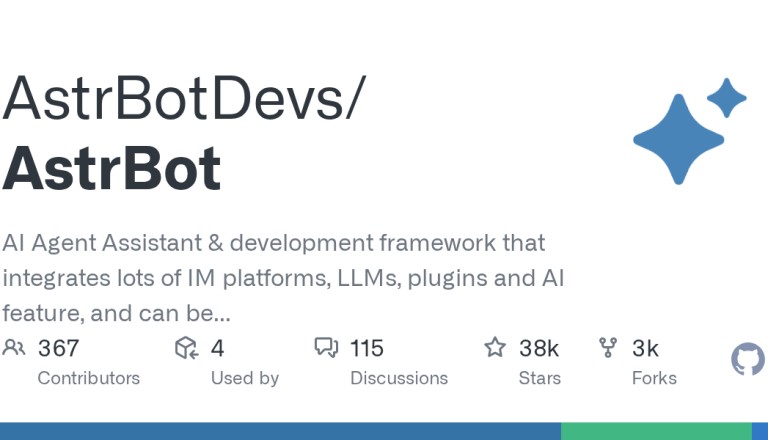Click the "Contributors" label

tap(89, 378)
